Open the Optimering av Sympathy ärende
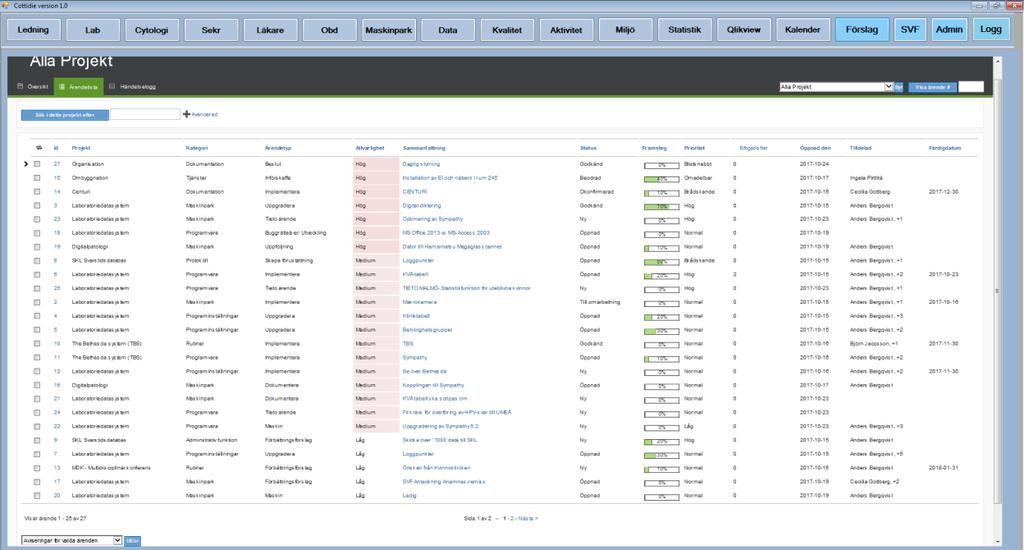Image resolution: width=1024 pixels, height=550 pixels. (x=432, y=219)
